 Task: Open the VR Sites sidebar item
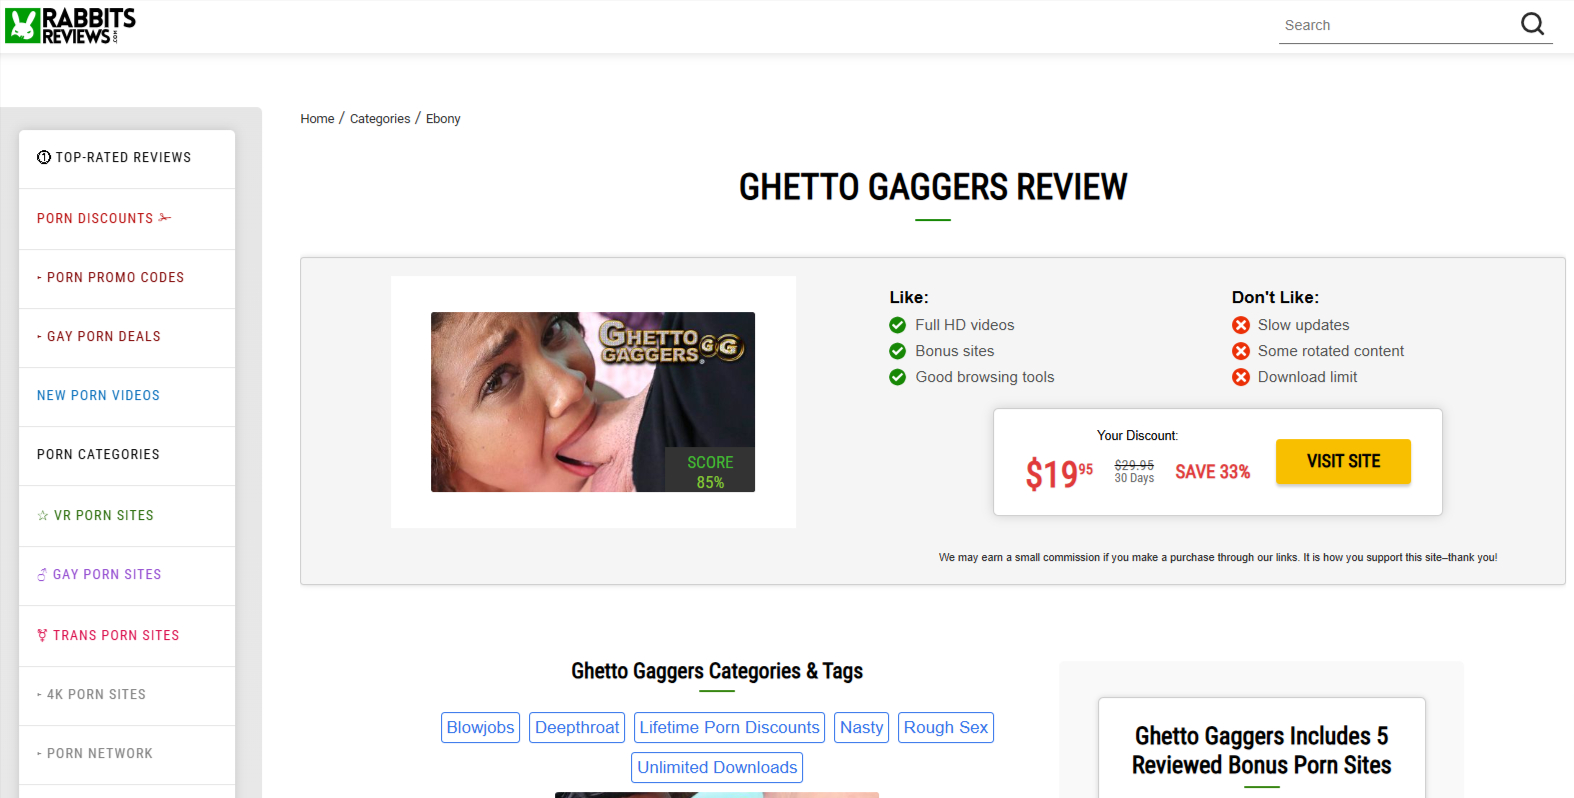click(x=127, y=515)
